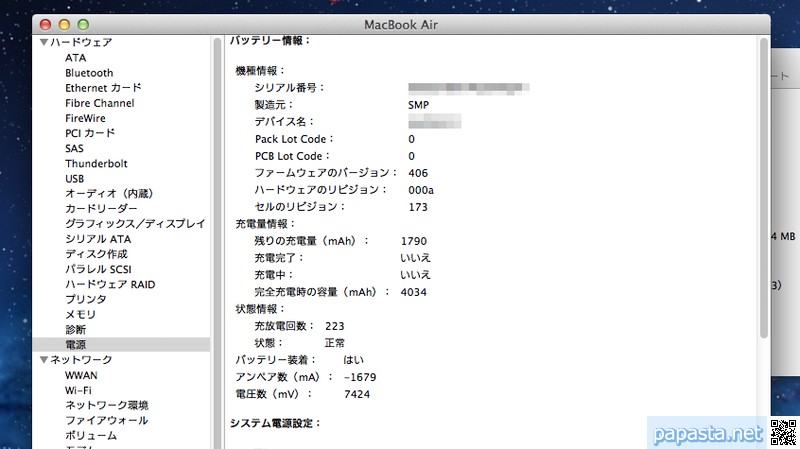Collapse the ハードウェア tree section
The height and width of the screenshot is (449, 800).
(44, 43)
